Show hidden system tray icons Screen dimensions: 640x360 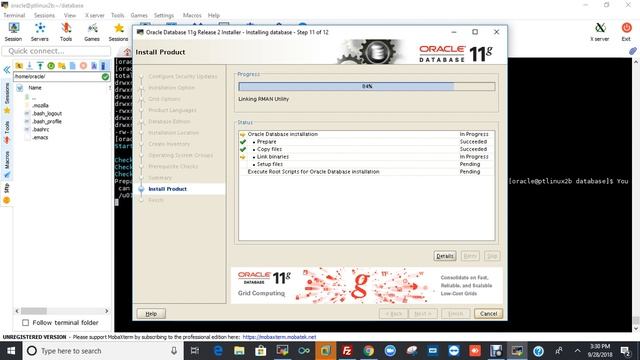pyautogui.click(x=577, y=351)
